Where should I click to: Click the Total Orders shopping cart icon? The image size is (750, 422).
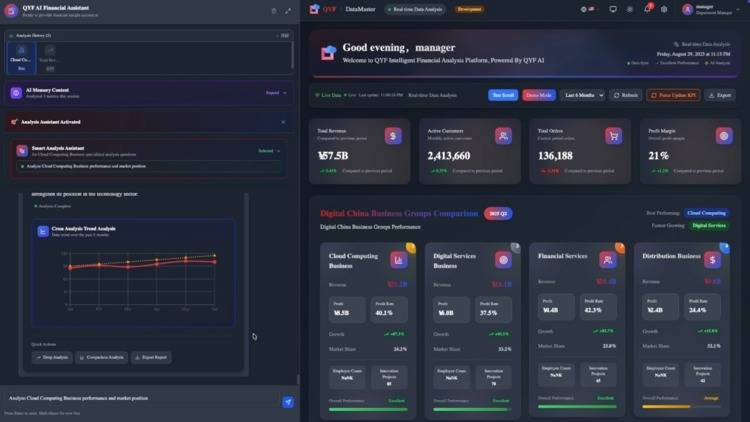(x=613, y=135)
